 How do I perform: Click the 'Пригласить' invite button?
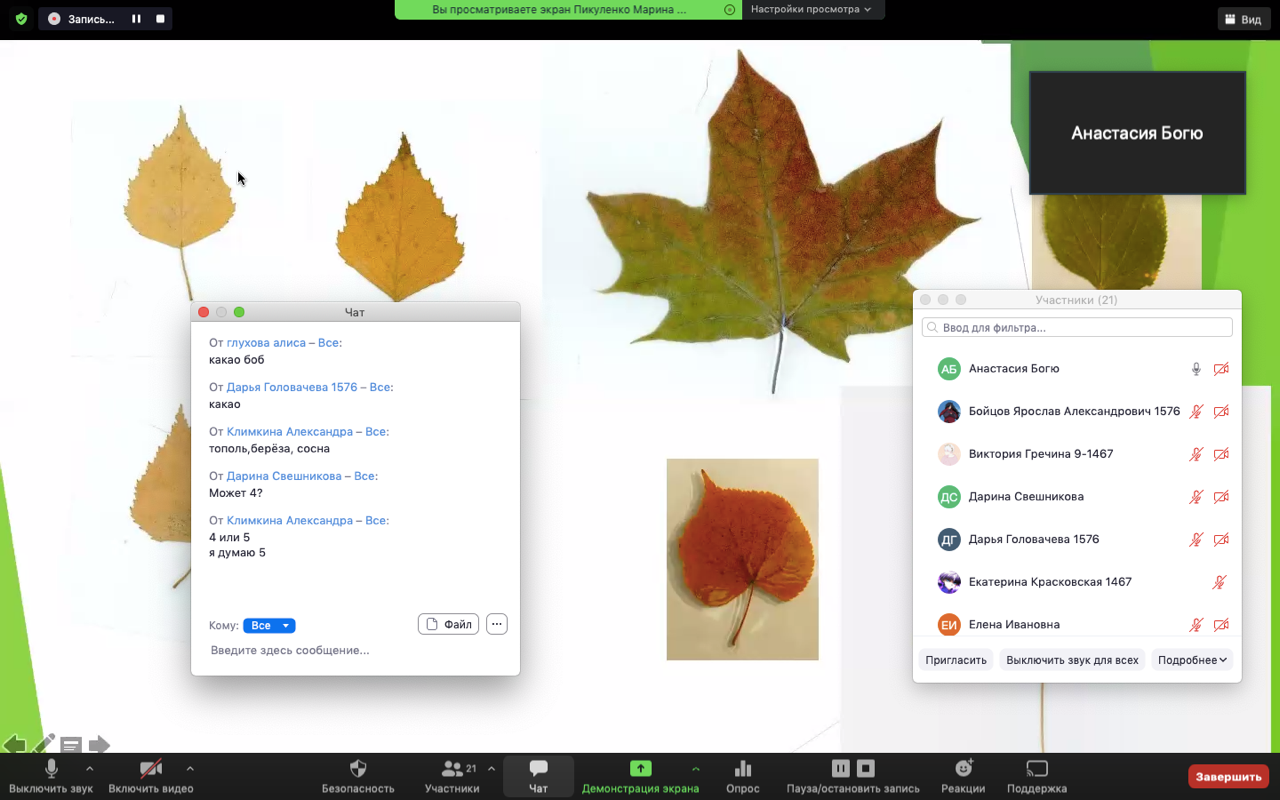(x=956, y=660)
